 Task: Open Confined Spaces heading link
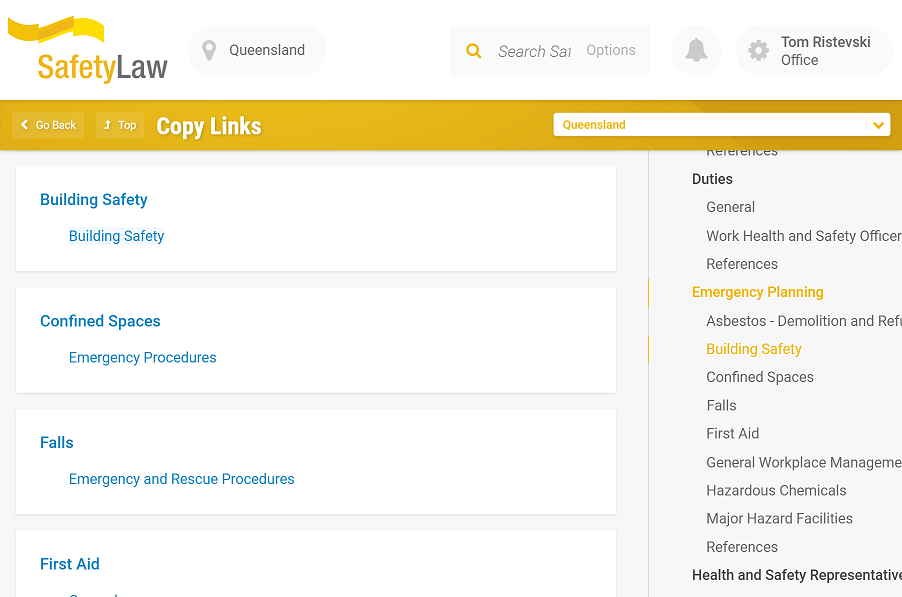click(x=100, y=321)
